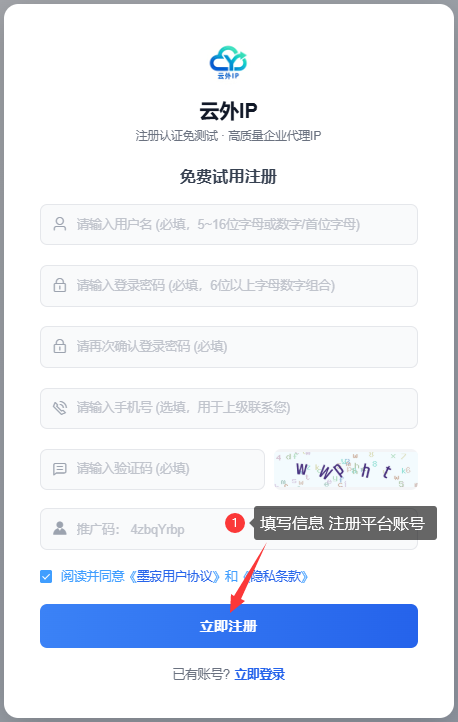Focus the username input field
Image resolution: width=458 pixels, height=722 pixels.
coord(229,224)
